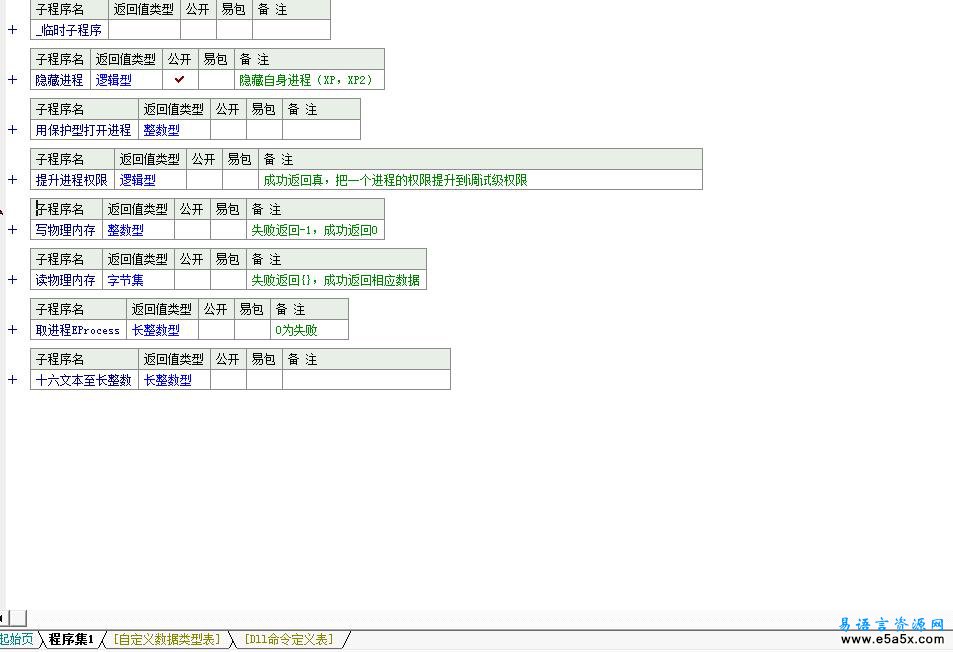Open the [自定义数据类型表] tab
The width and height of the screenshot is (953, 652).
coord(167,639)
